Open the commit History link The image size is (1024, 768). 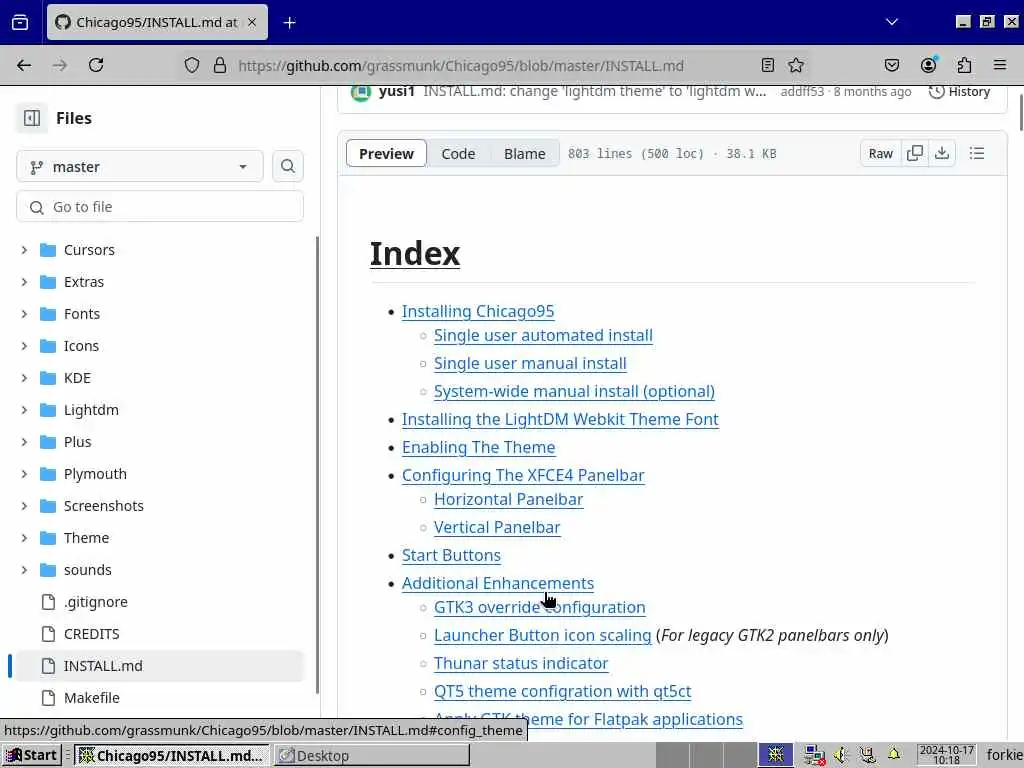(959, 92)
